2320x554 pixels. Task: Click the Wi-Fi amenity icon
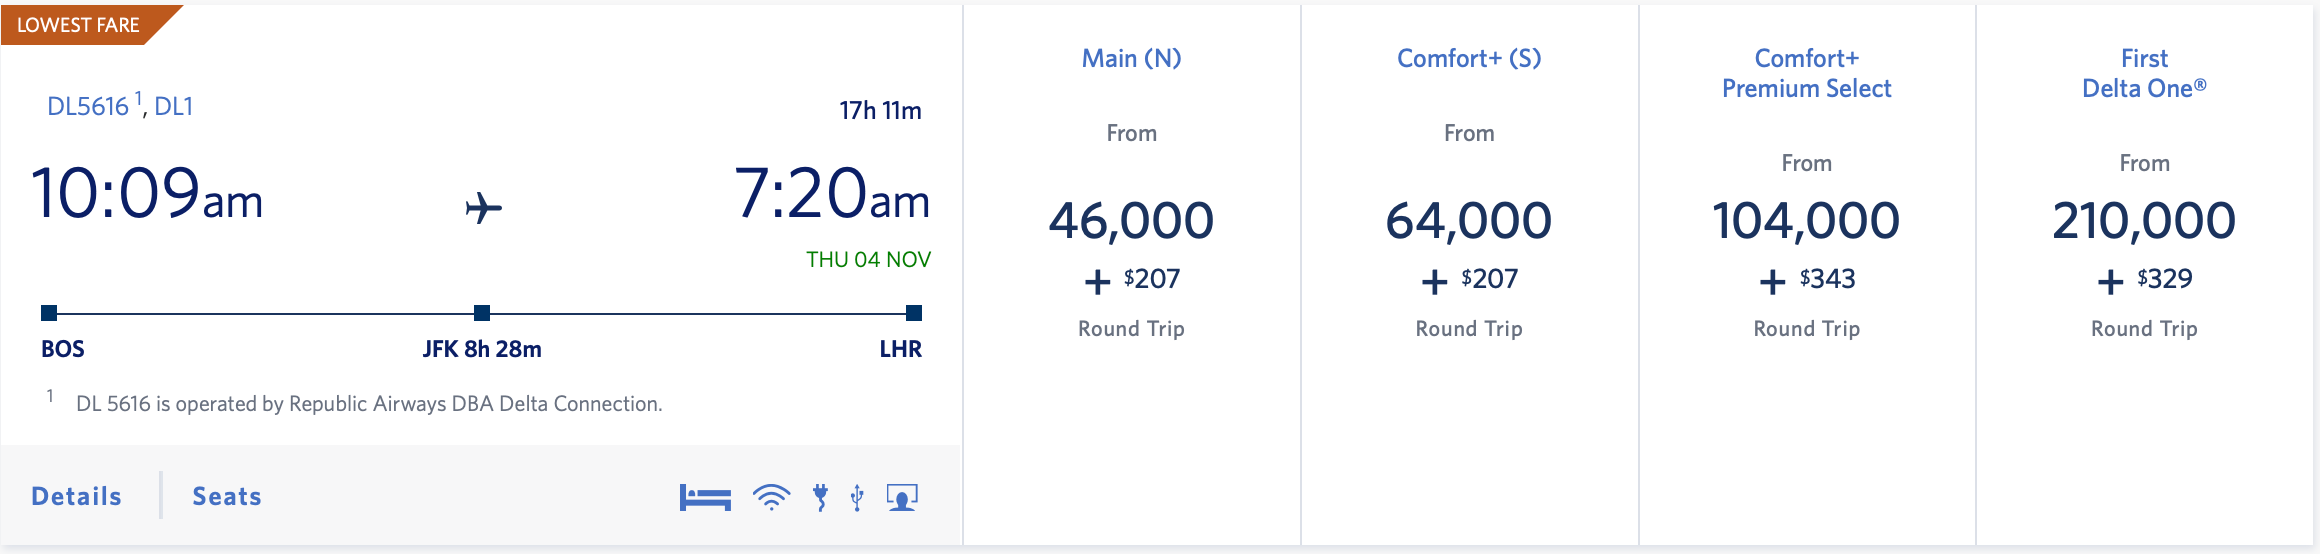(x=771, y=497)
